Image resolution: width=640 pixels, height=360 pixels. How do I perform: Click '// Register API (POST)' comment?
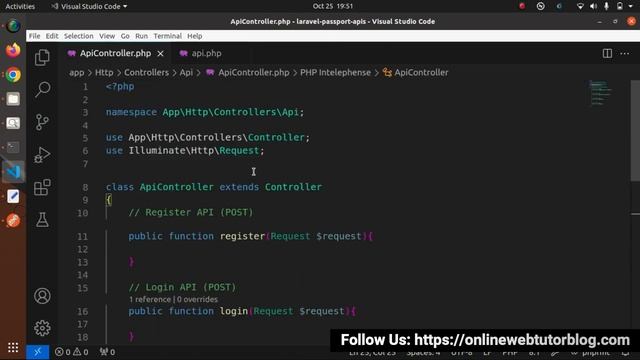[x=191, y=213]
